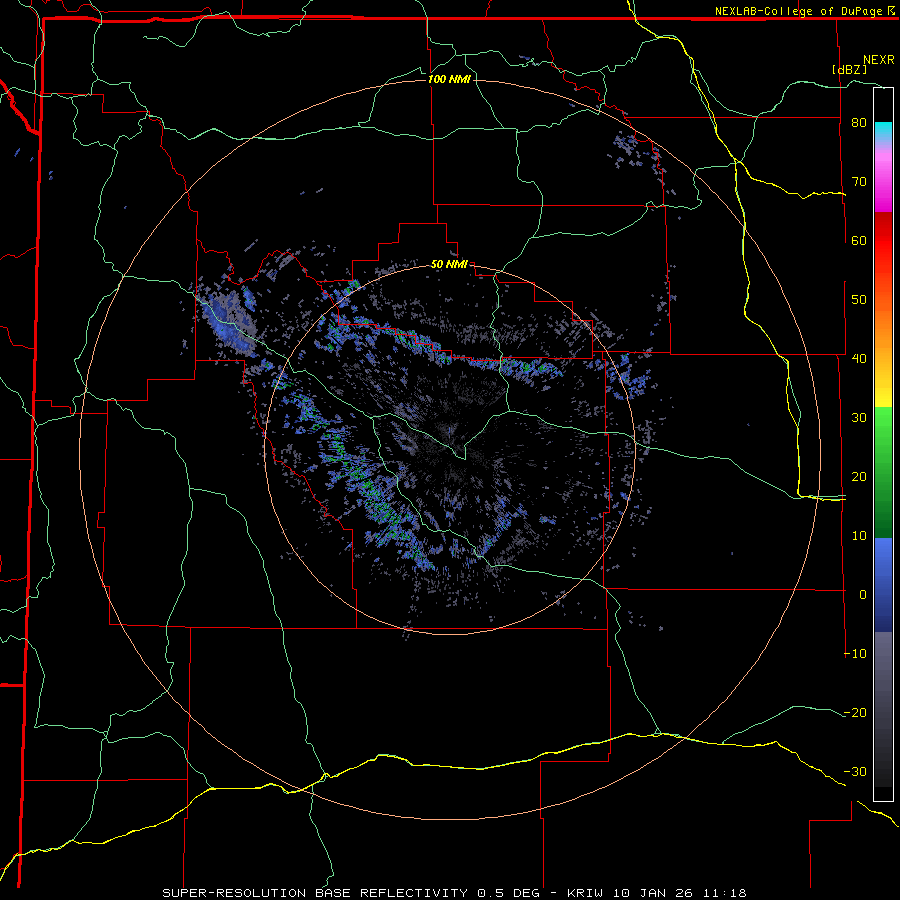
Task: Click the 100 NMI range ring label
Action: click(x=449, y=79)
